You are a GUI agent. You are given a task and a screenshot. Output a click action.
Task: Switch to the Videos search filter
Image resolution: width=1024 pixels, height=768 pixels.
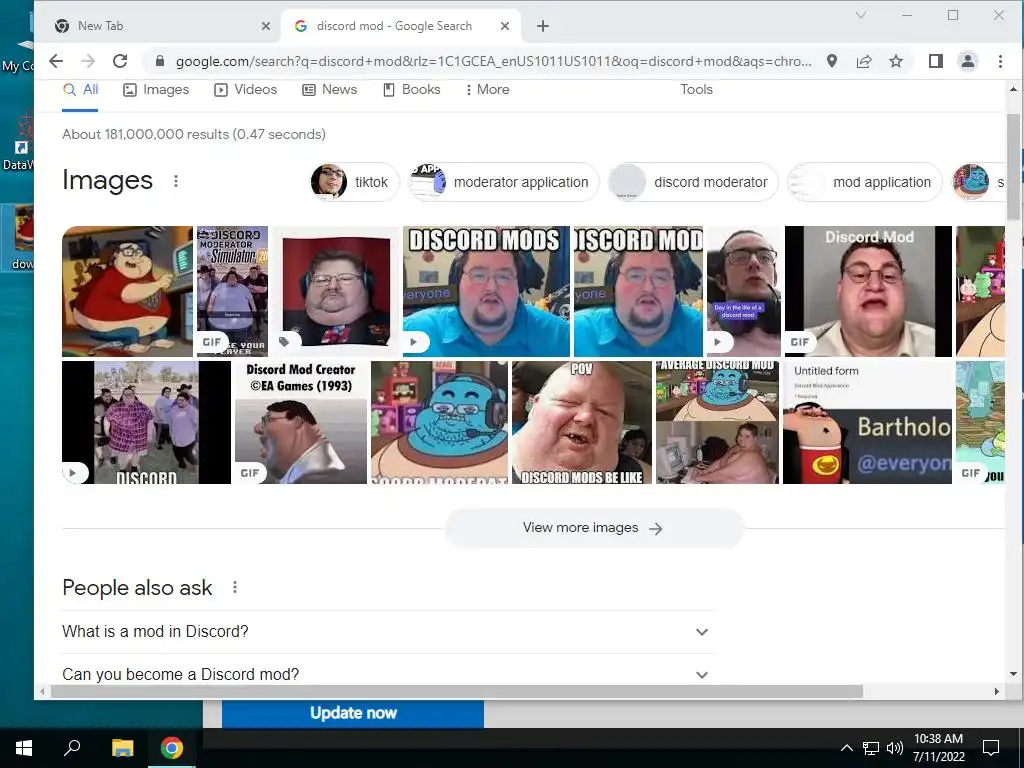point(246,89)
